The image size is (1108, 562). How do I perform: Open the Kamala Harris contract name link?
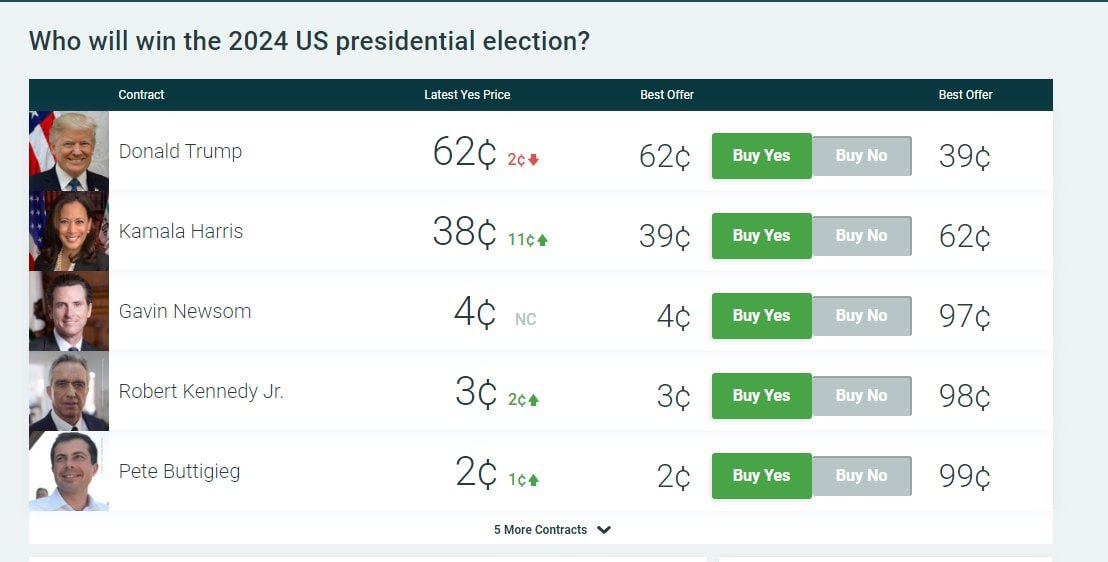coord(180,232)
